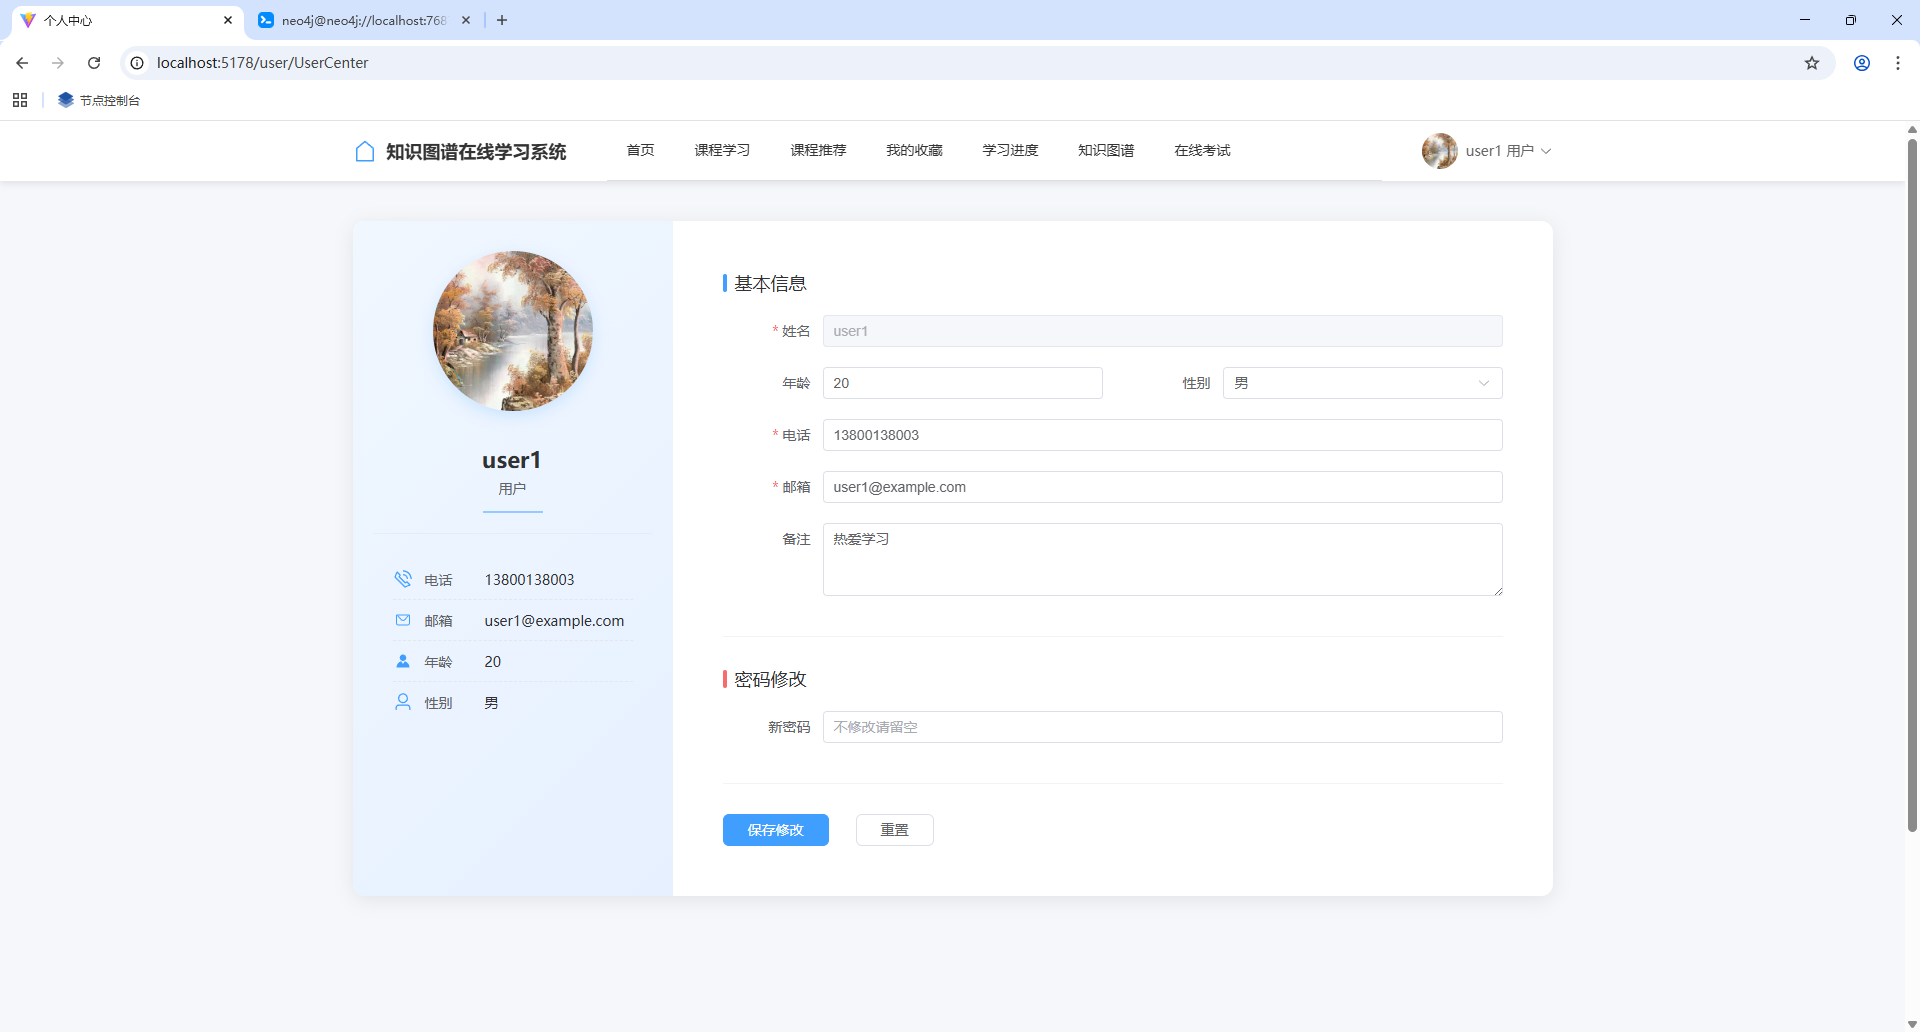
Task: Go back to the previous page
Action: [x=22, y=63]
